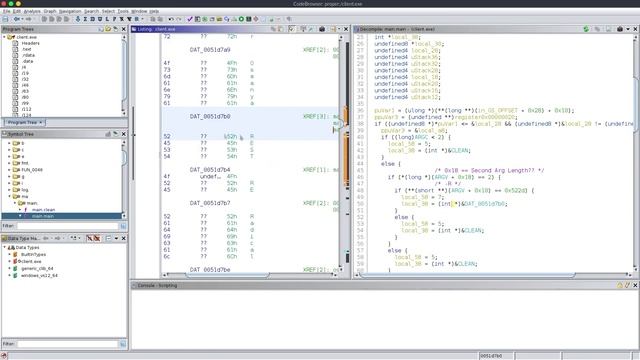
Task: Open the Analysis menu
Action: [32, 11]
